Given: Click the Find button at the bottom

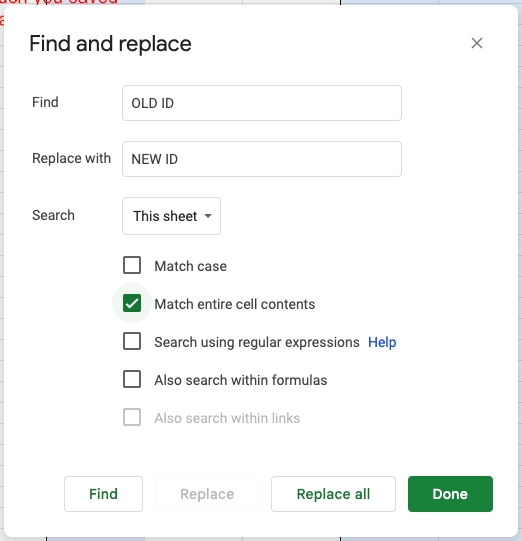Looking at the screenshot, I should pos(104,494).
